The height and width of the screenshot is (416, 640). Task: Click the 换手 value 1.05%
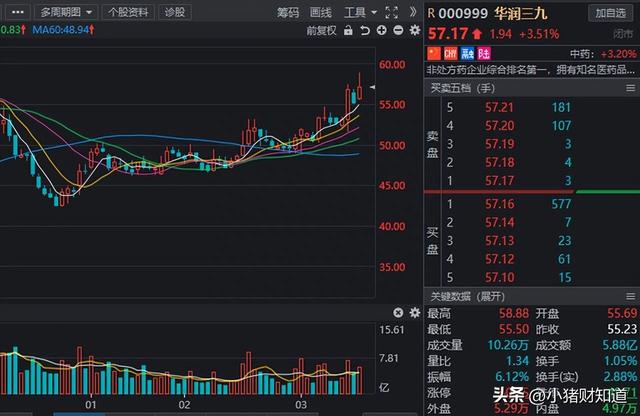point(620,361)
